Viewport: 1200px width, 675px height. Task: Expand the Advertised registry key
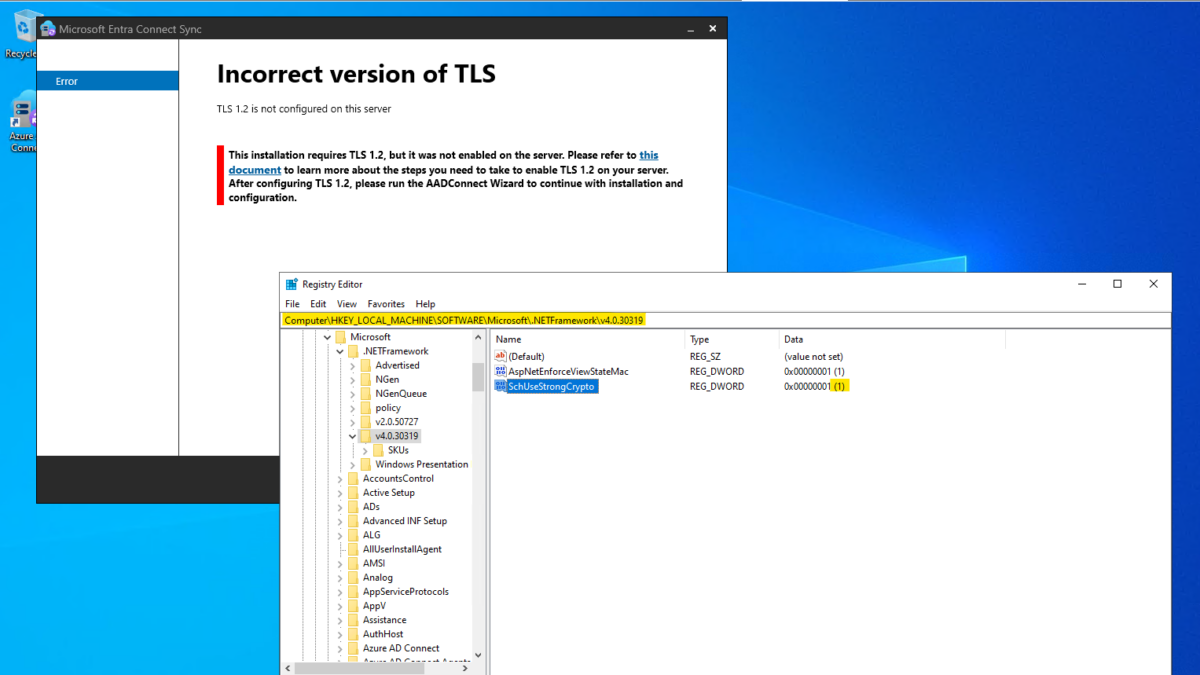pos(352,366)
